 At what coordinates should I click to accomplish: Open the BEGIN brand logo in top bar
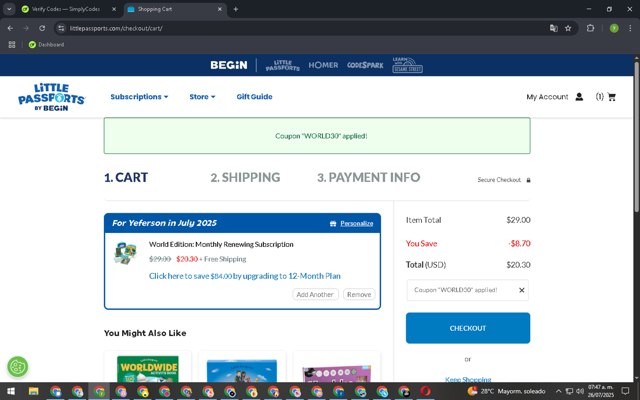[229, 65]
